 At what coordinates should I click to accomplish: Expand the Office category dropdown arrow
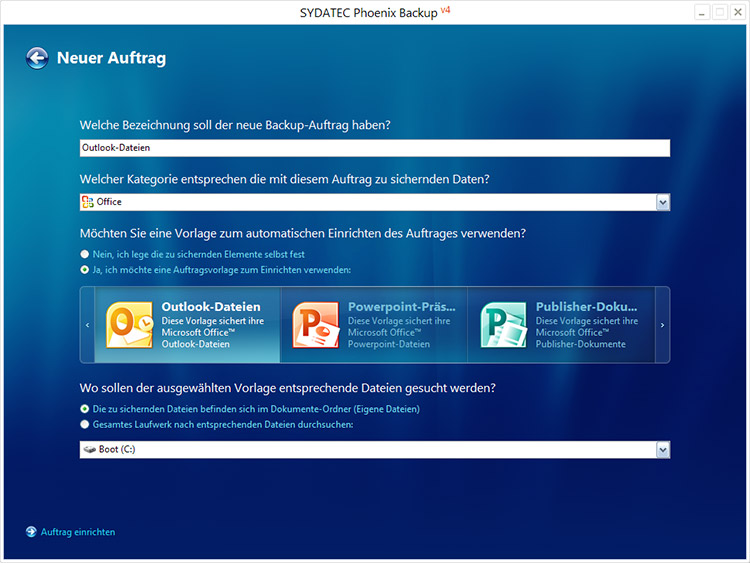click(662, 202)
